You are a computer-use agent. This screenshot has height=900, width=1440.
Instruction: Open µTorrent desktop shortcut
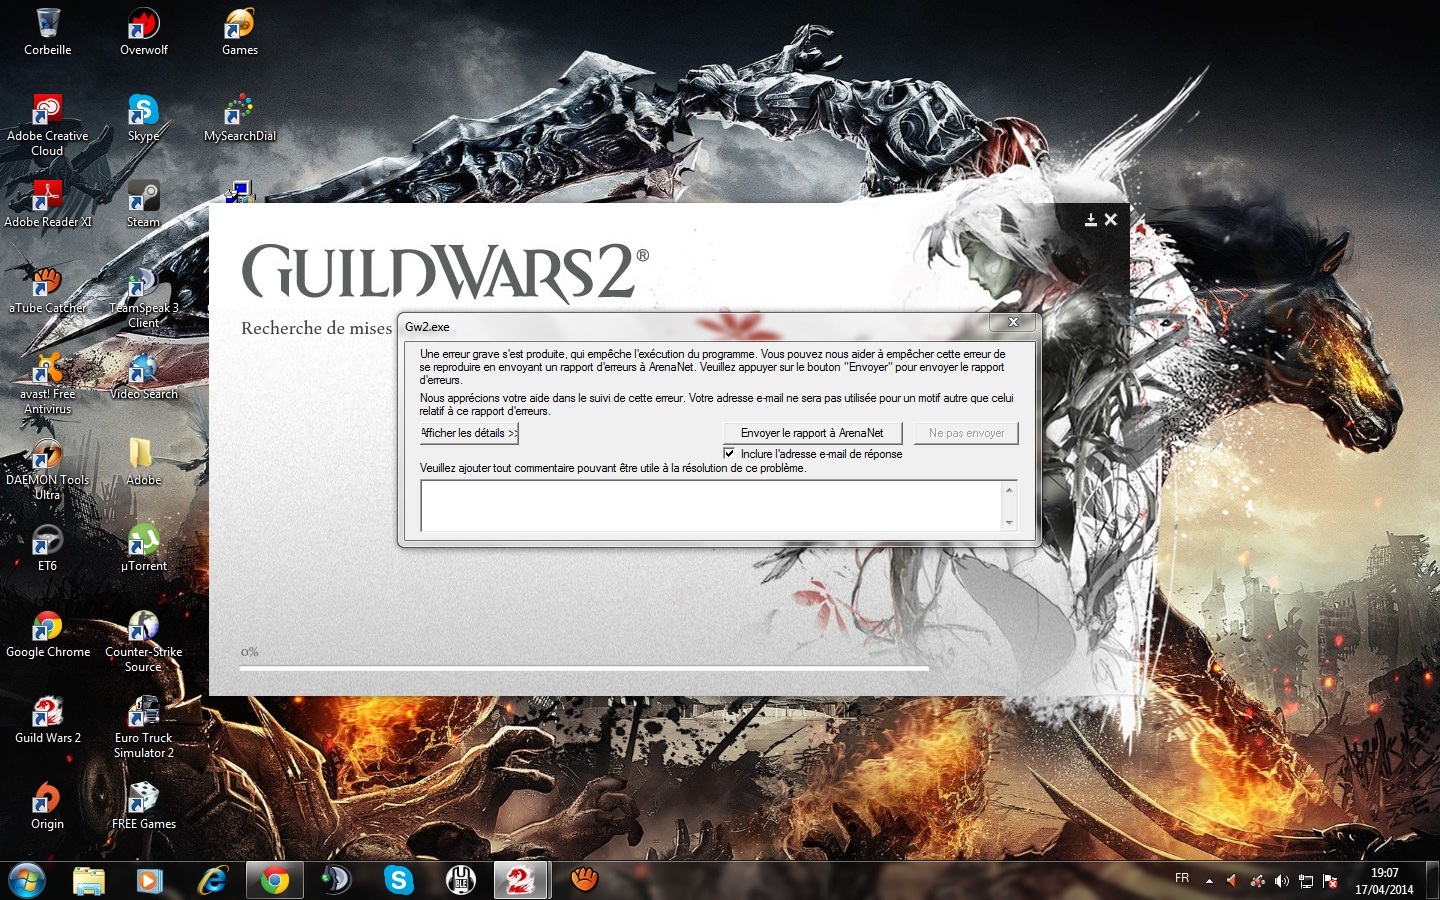144,548
